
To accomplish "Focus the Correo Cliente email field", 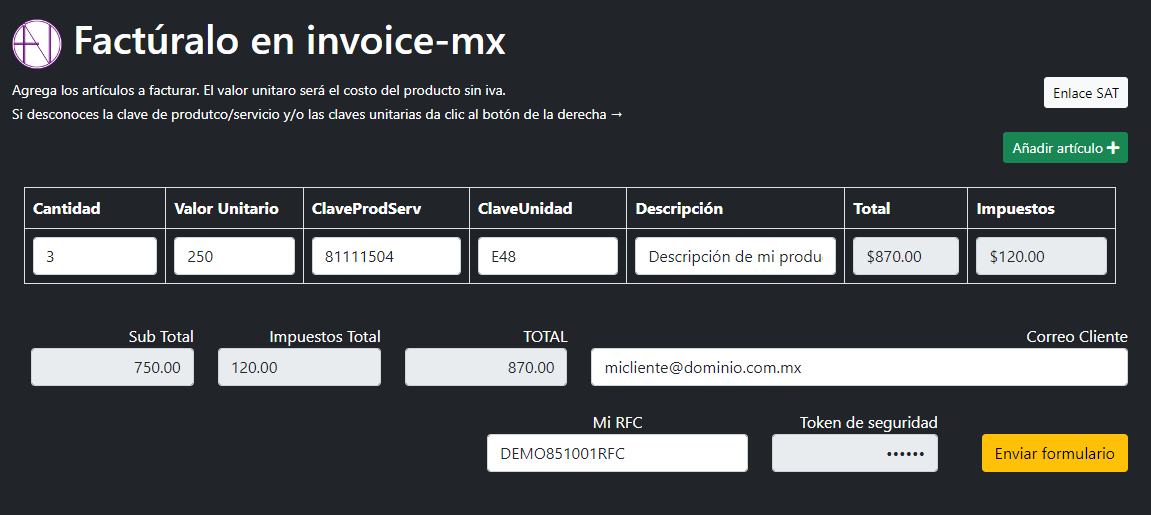I will pyautogui.click(x=858, y=367).
